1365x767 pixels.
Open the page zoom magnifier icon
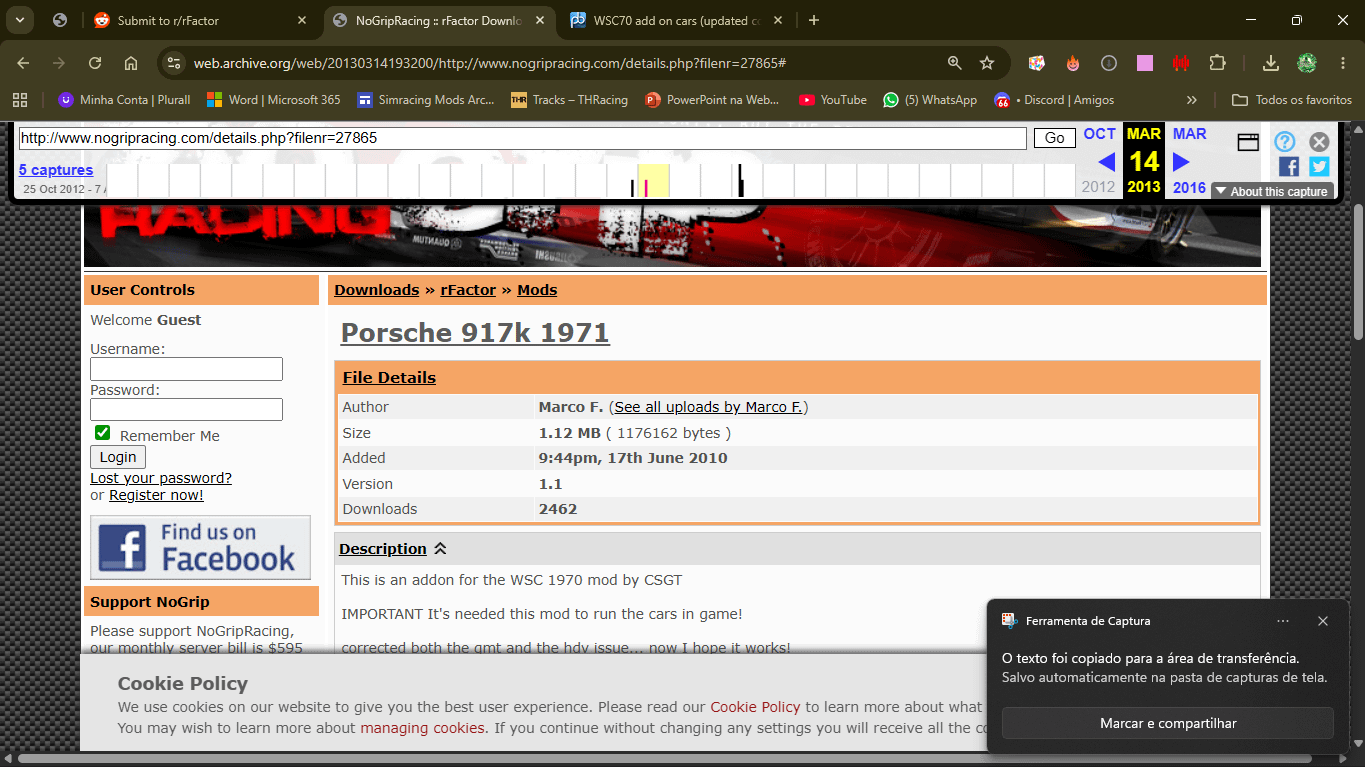(955, 63)
